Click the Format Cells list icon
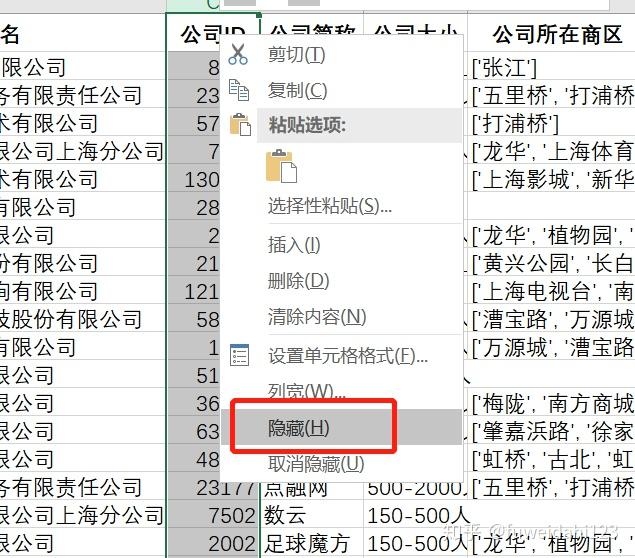The image size is (635, 558). [x=239, y=355]
